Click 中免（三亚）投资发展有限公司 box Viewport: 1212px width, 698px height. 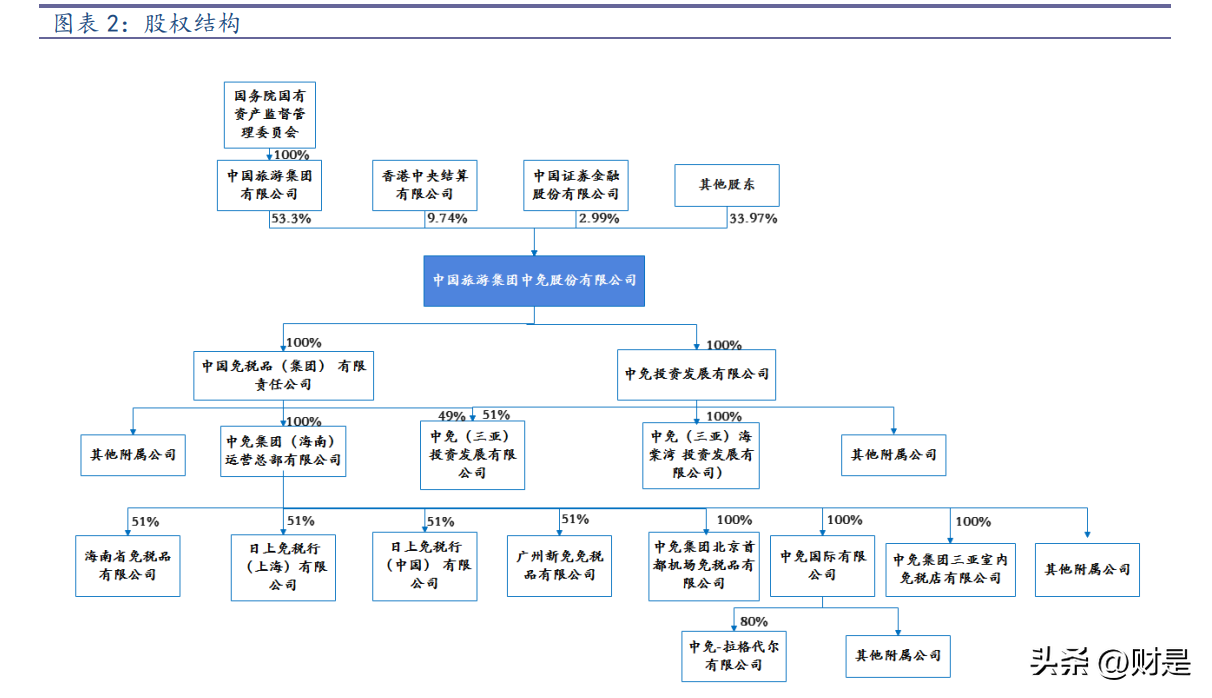472,454
